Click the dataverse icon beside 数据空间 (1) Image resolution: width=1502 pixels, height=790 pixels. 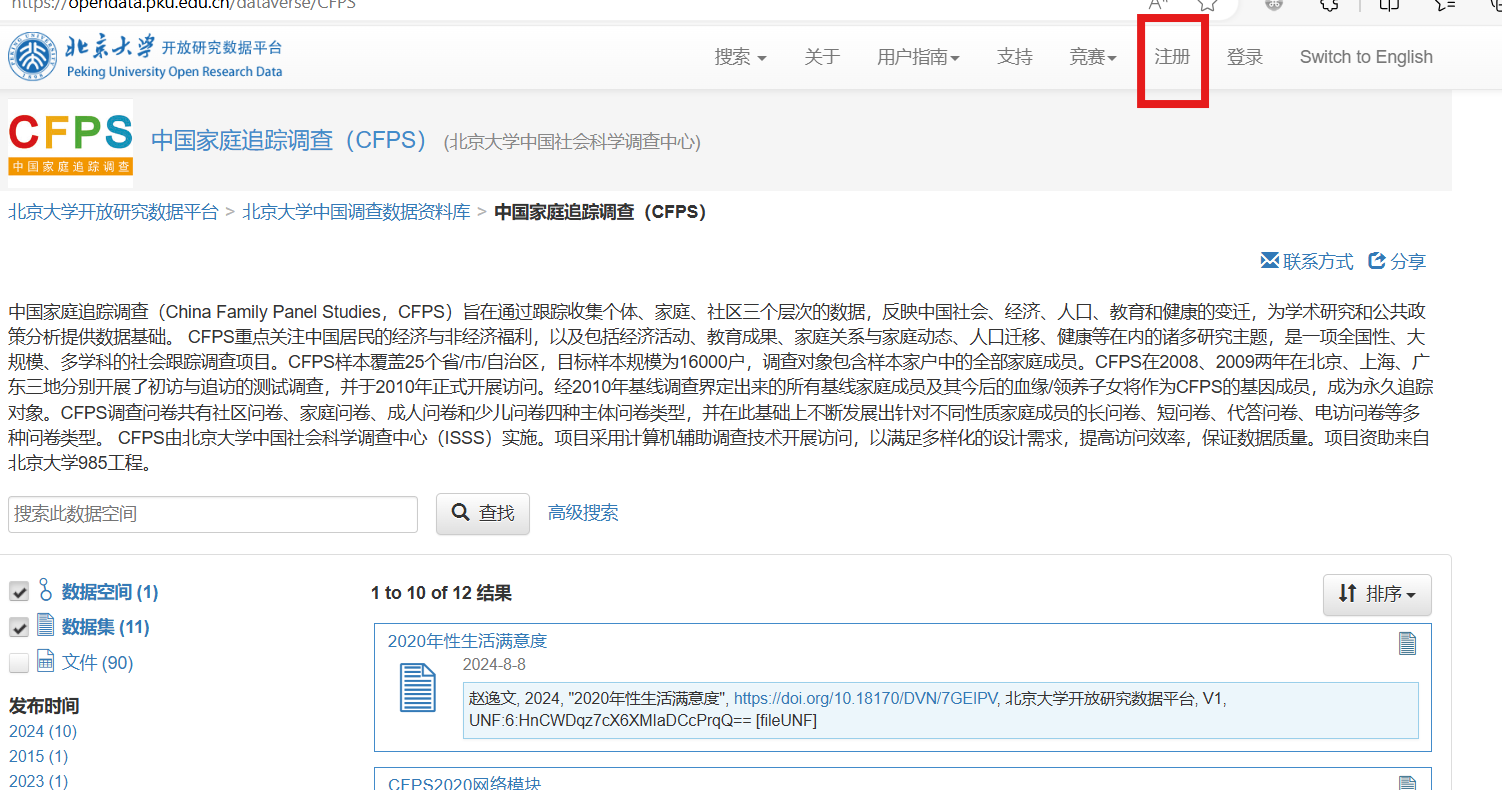[x=45, y=591]
